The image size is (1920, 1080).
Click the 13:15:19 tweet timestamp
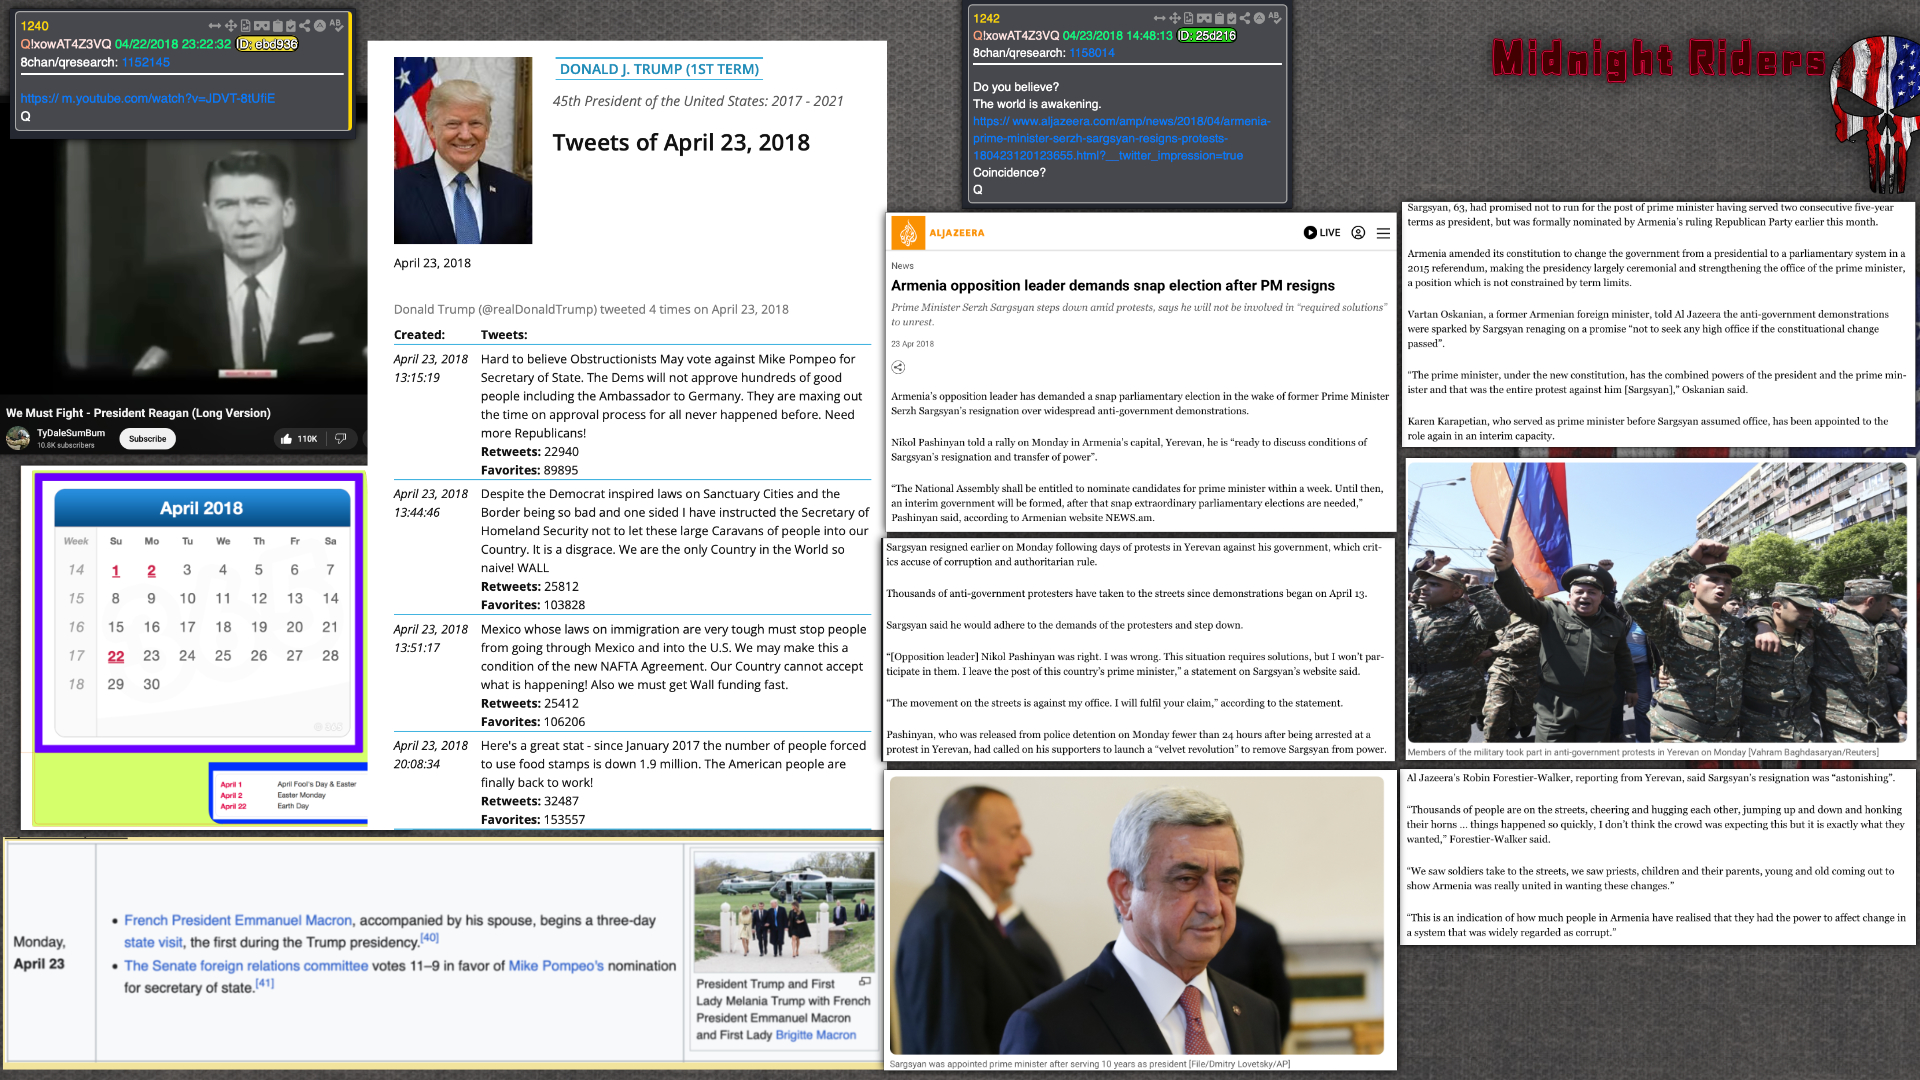pyautogui.click(x=416, y=378)
